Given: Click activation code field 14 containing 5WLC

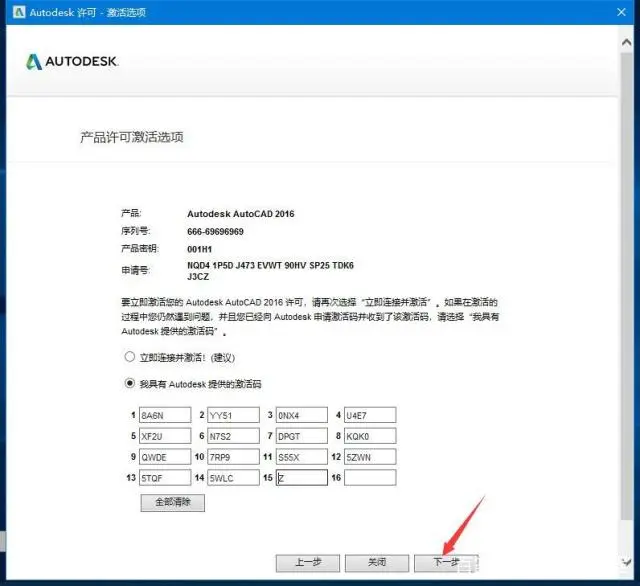Looking at the screenshot, I should pyautogui.click(x=233, y=477).
